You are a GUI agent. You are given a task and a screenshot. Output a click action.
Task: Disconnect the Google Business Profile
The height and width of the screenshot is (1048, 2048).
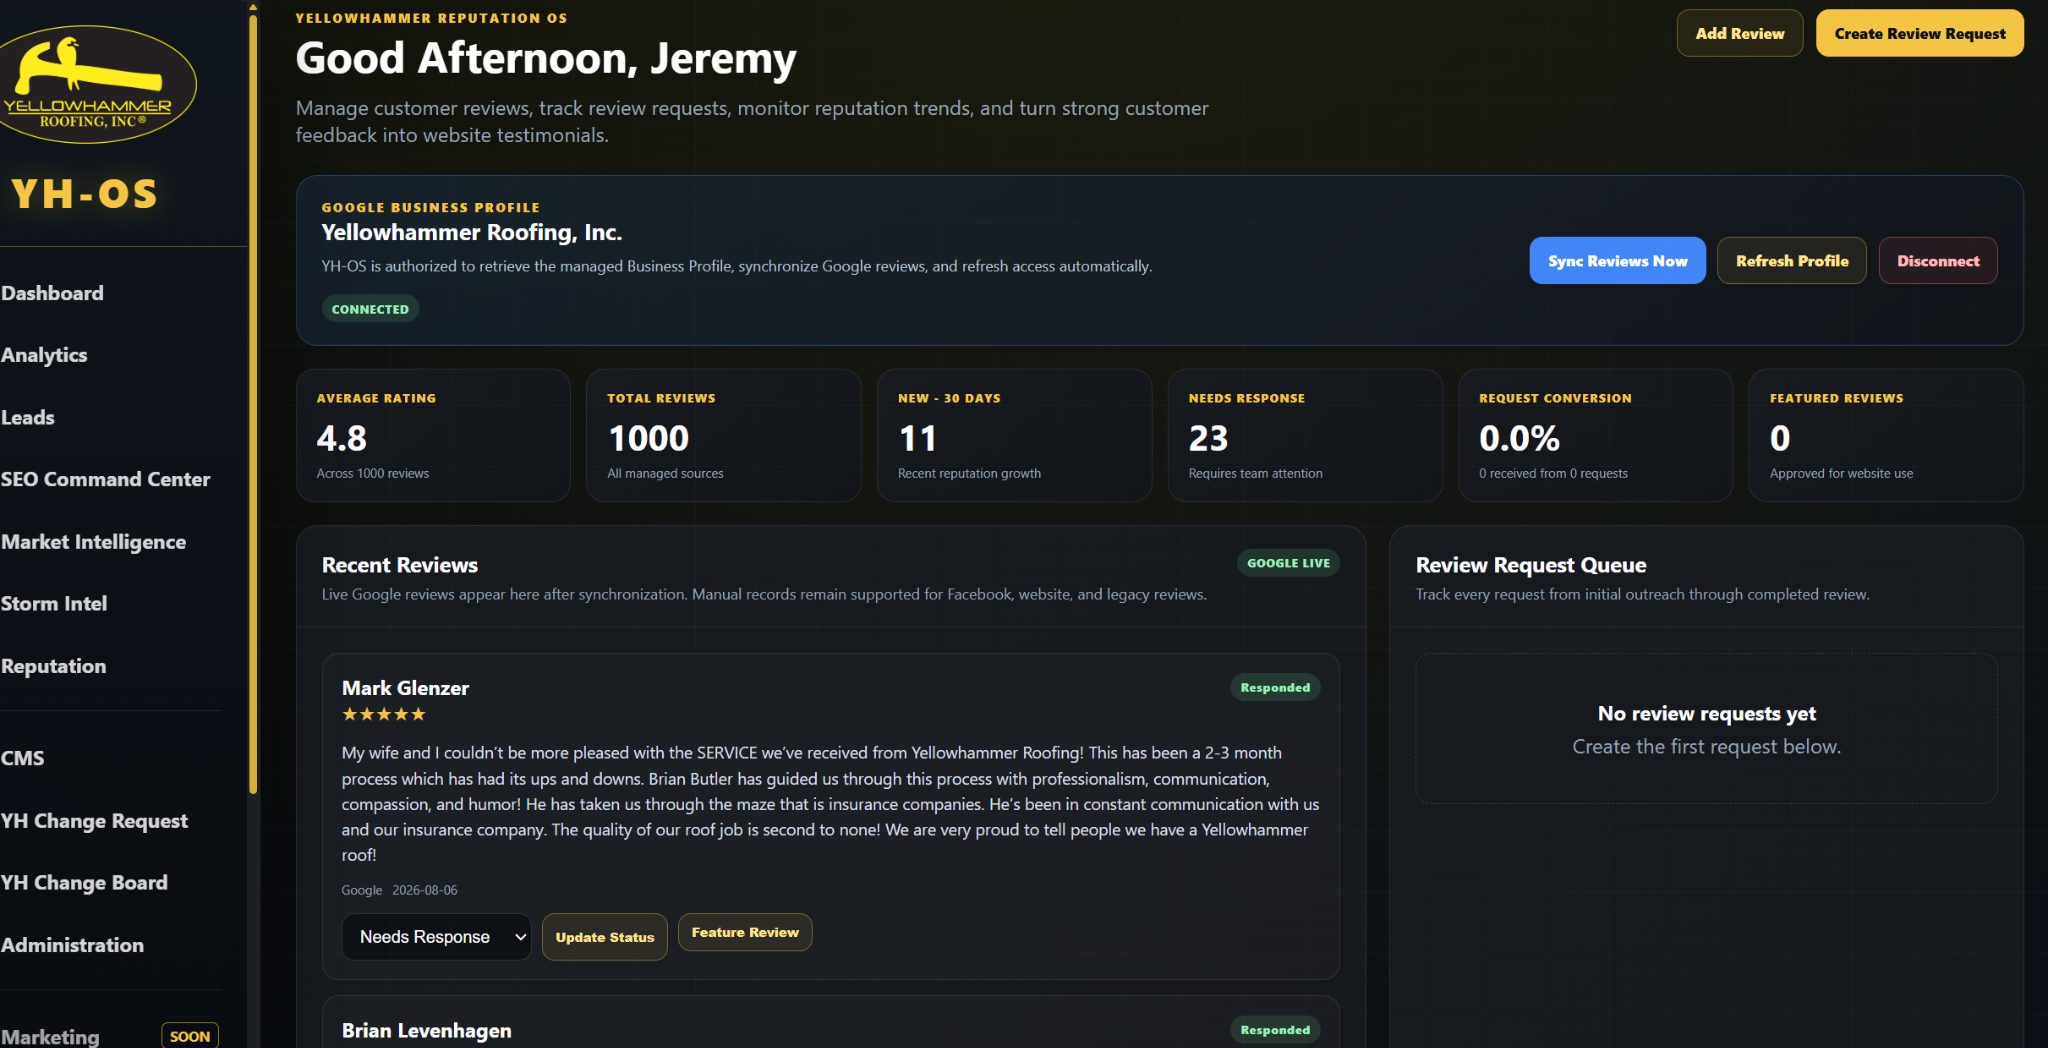pyautogui.click(x=1938, y=261)
